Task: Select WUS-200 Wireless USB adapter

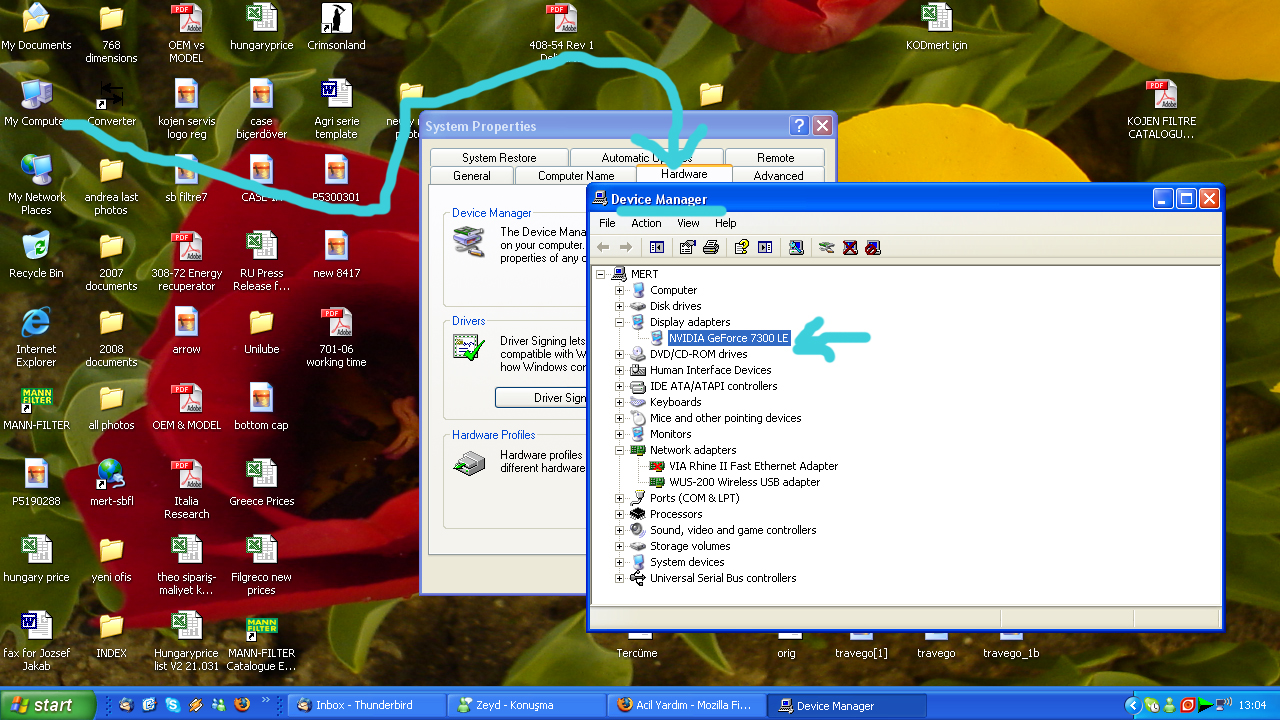Action: point(745,482)
